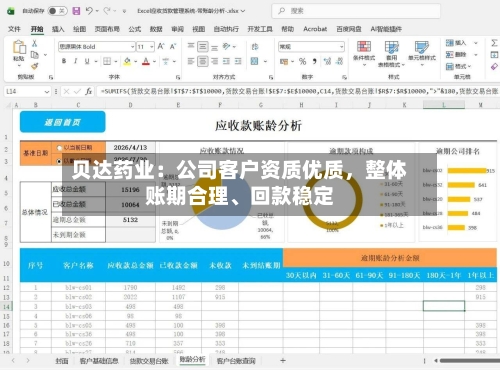Viewport: 500px width, 370px height.
Task: Expand the 插入 cells dropdown arrow
Action: (476, 43)
